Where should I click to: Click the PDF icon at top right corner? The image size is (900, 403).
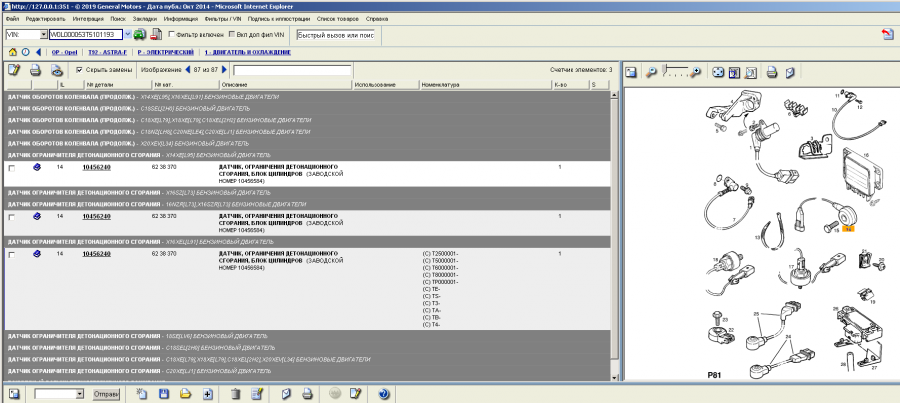887,34
